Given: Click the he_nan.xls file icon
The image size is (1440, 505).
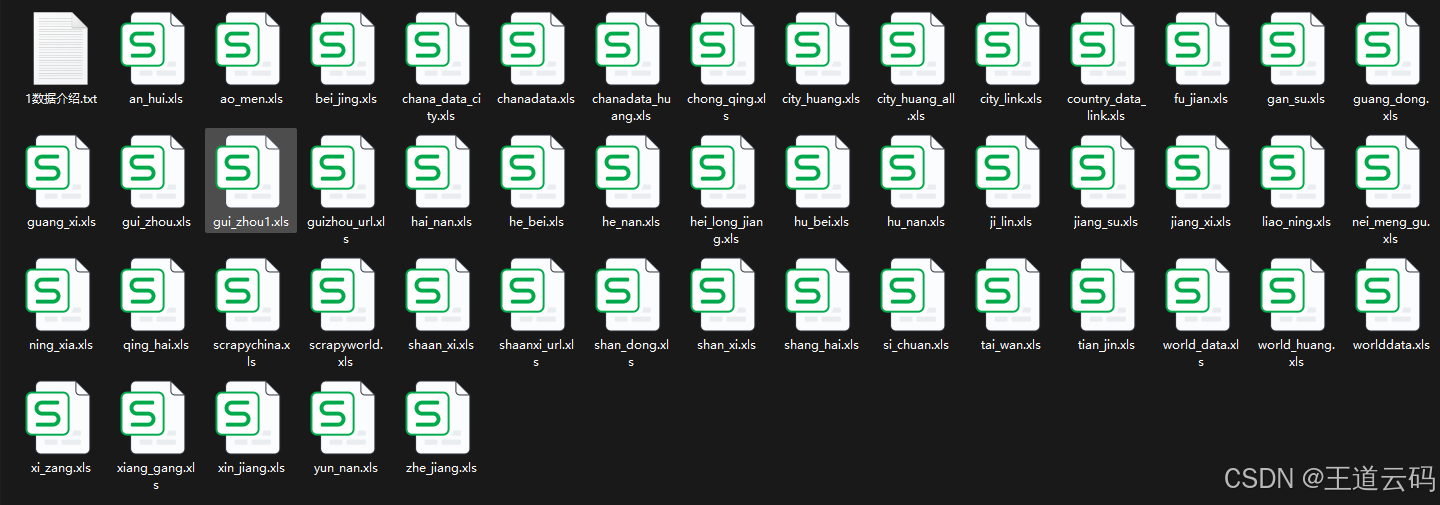Looking at the screenshot, I should click(629, 172).
